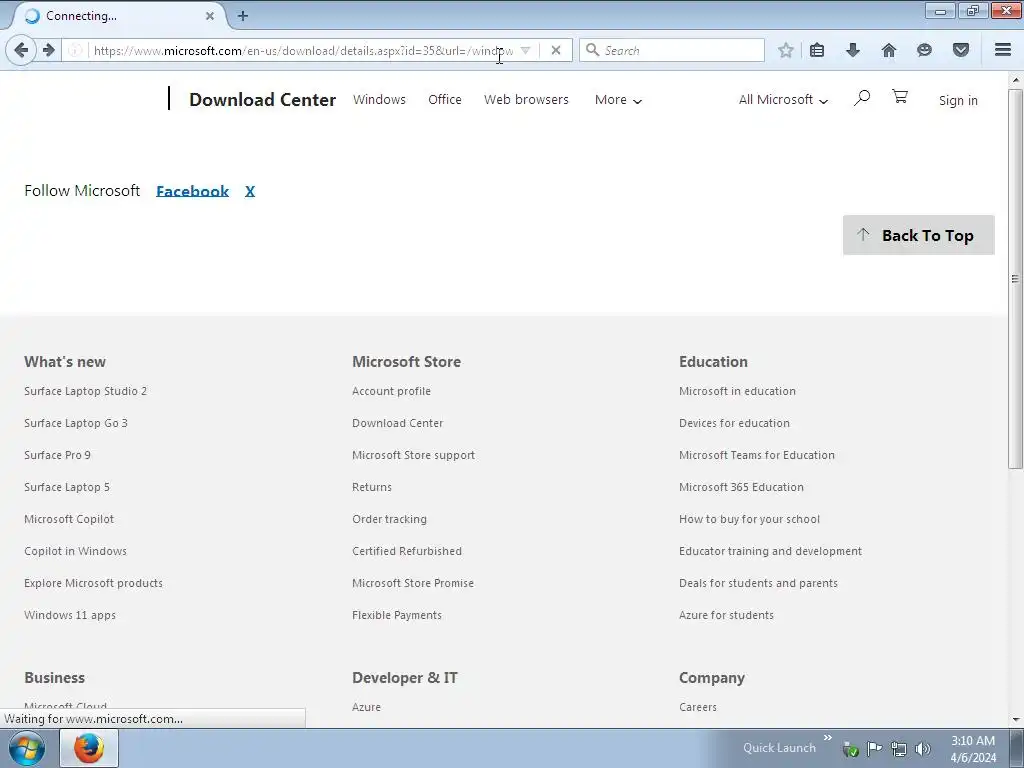Click the Back To Top button

tap(918, 235)
